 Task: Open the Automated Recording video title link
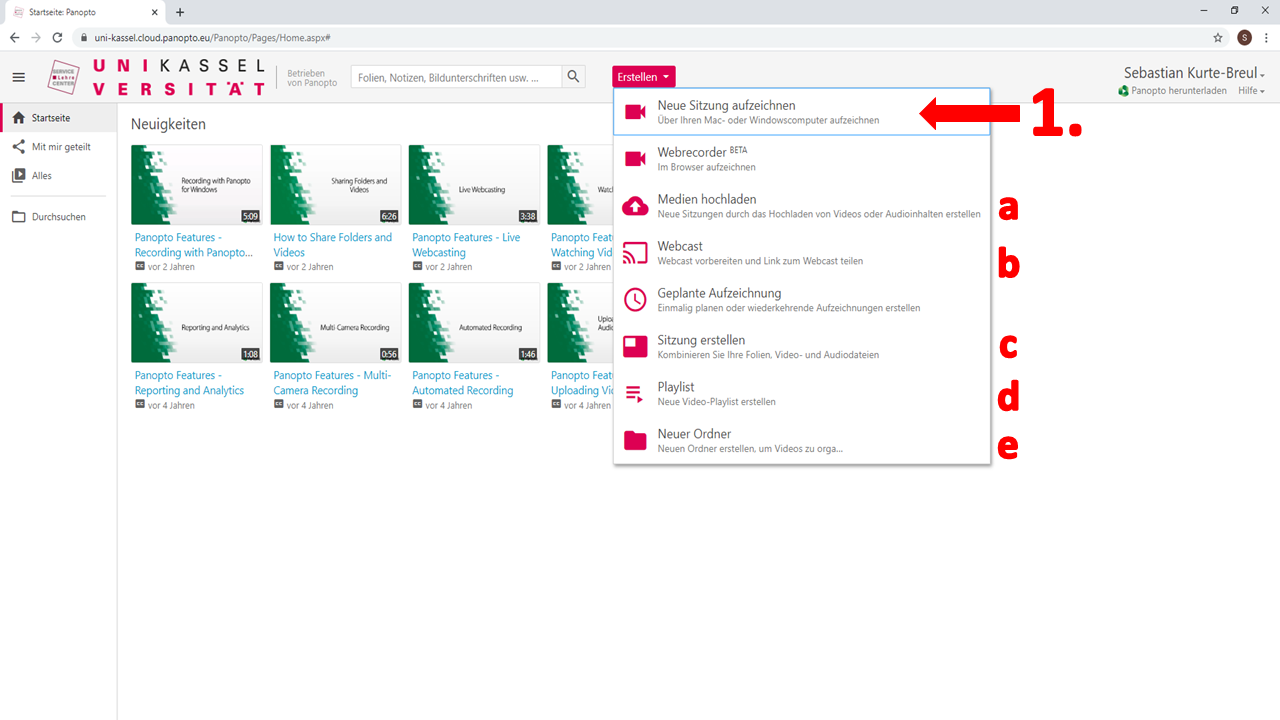point(463,383)
